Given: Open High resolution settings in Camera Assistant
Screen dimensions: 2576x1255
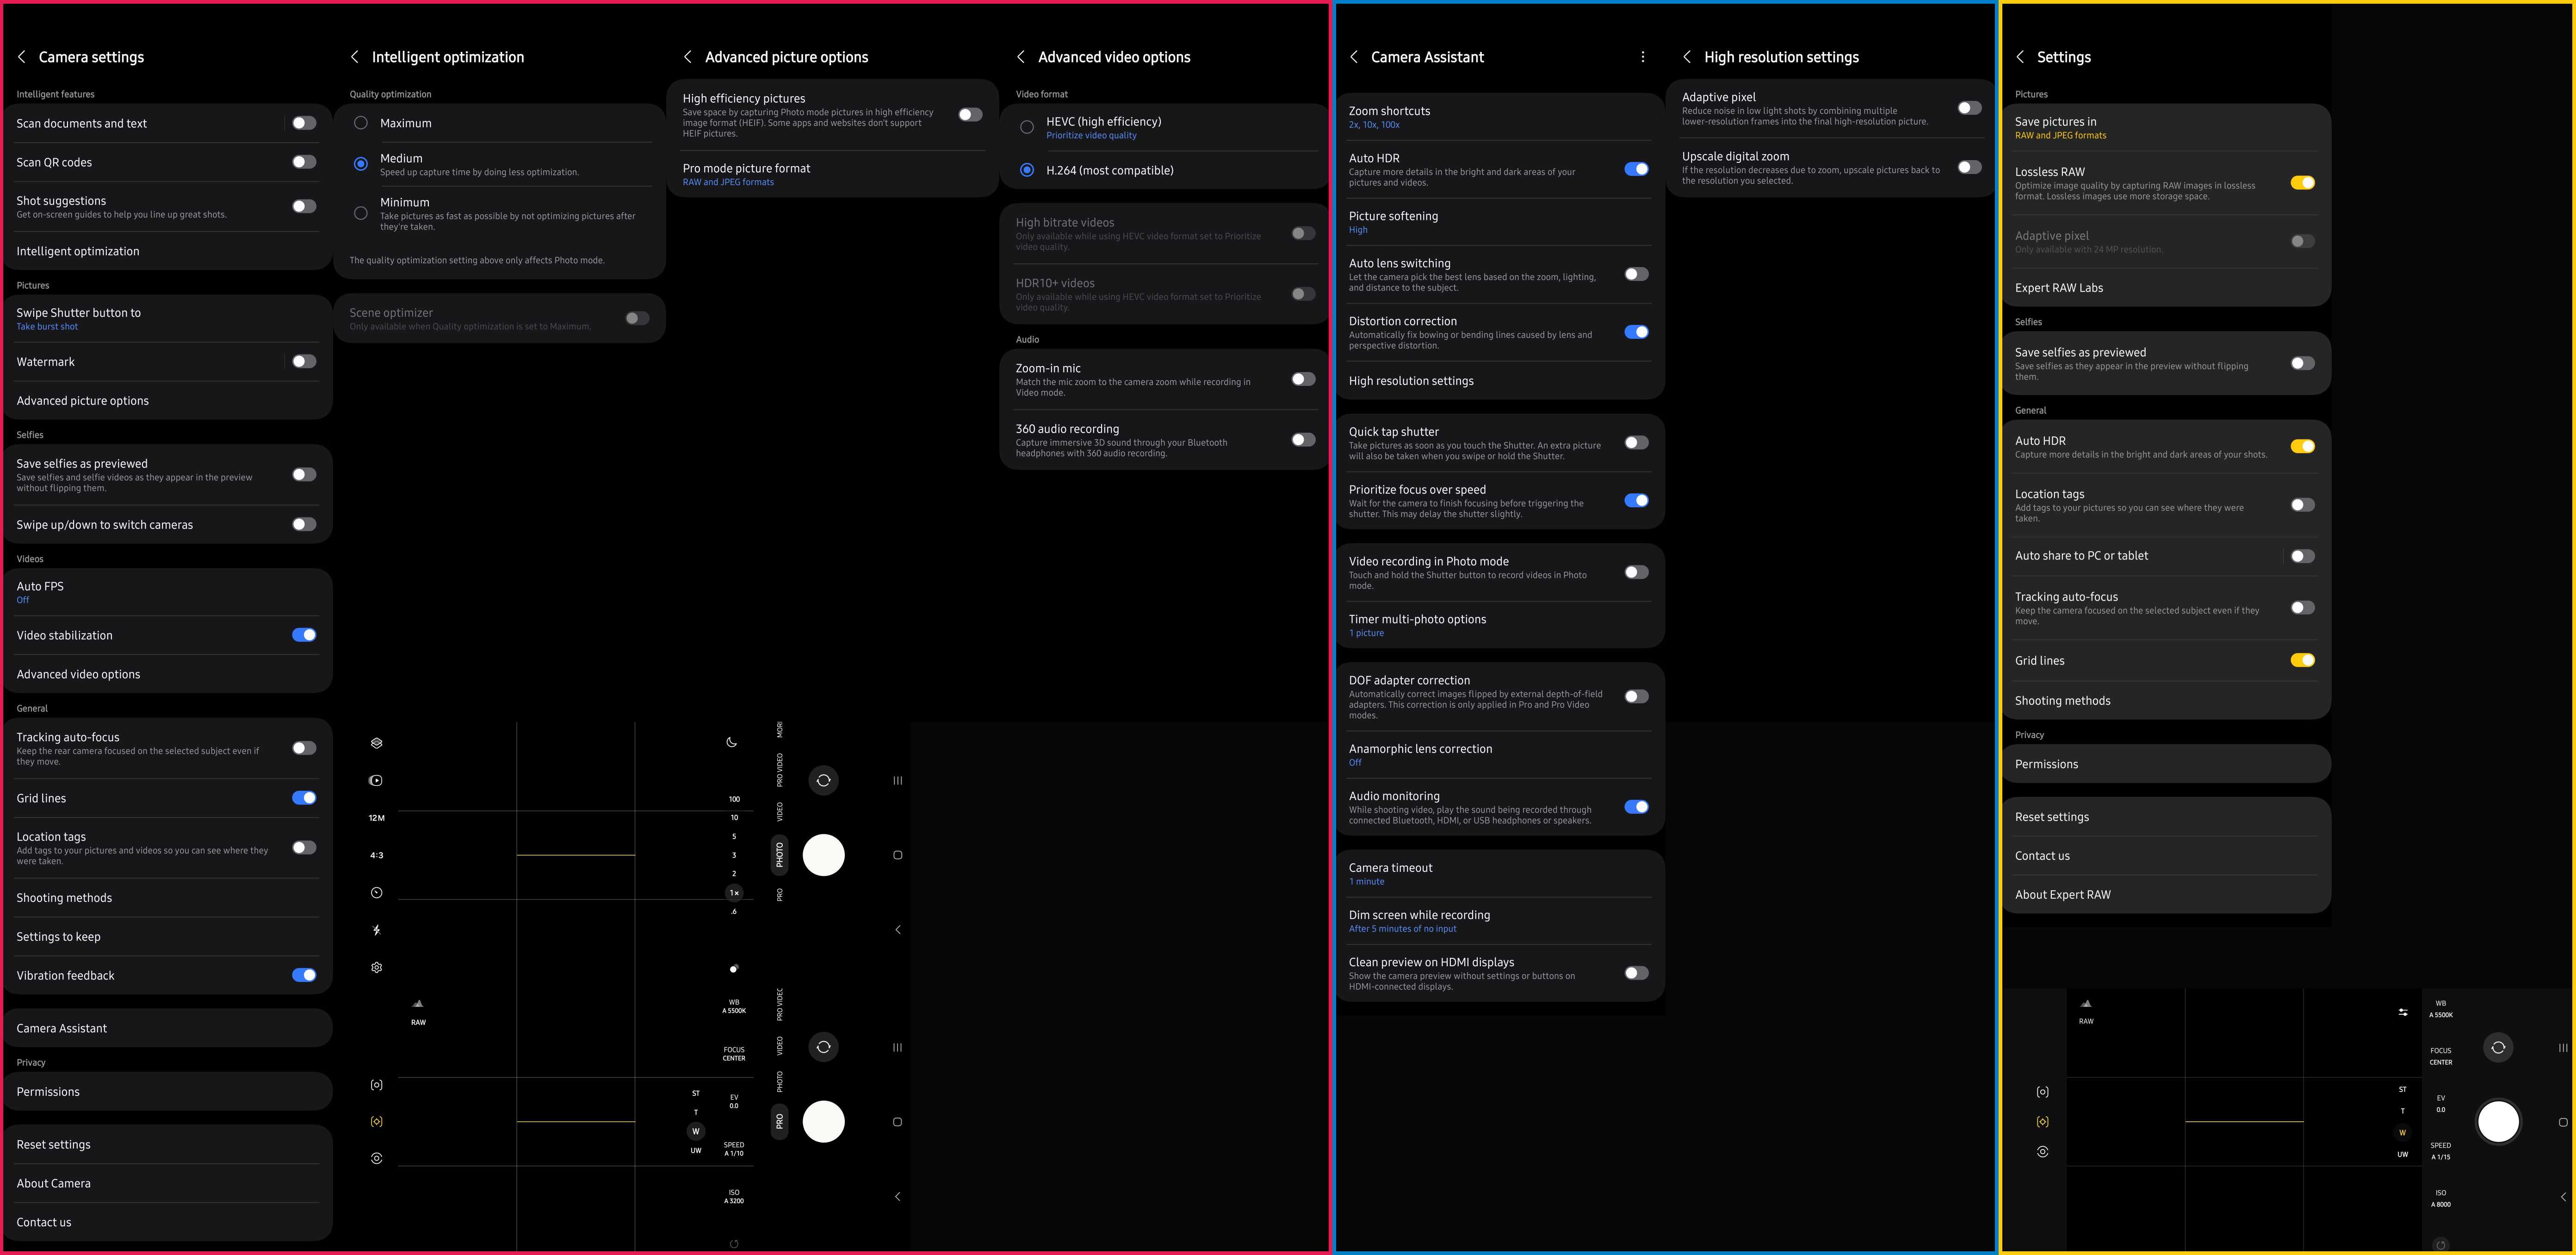Looking at the screenshot, I should [x=1500, y=381].
